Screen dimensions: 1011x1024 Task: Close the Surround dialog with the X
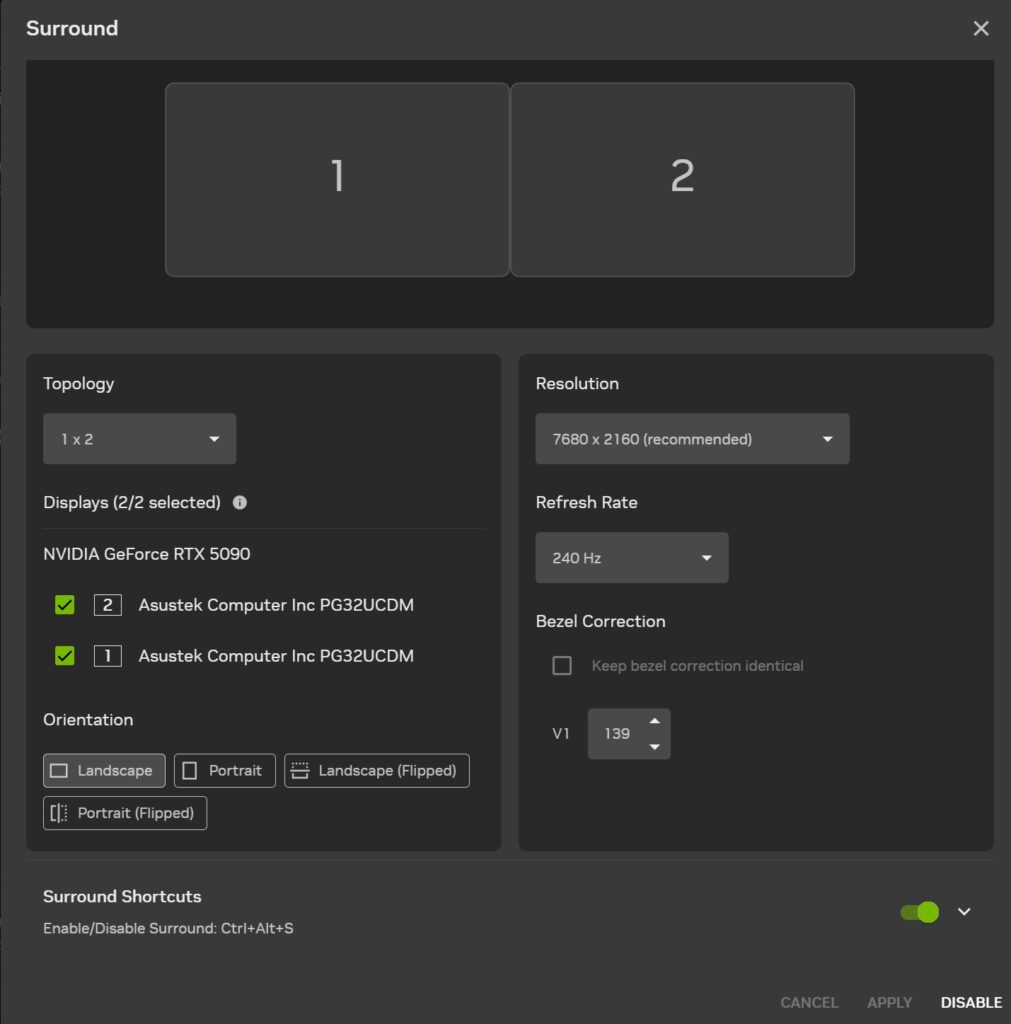point(981,28)
